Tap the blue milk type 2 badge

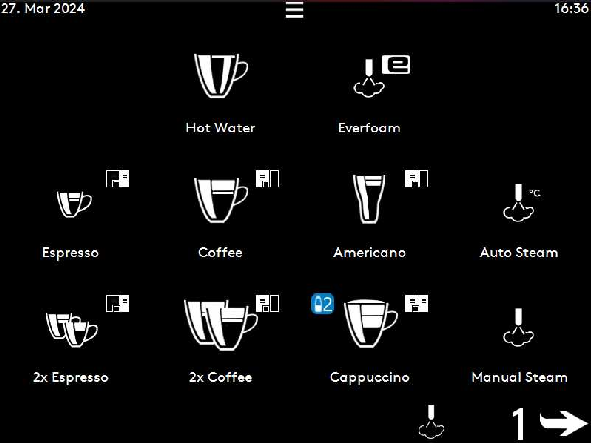[x=322, y=304]
